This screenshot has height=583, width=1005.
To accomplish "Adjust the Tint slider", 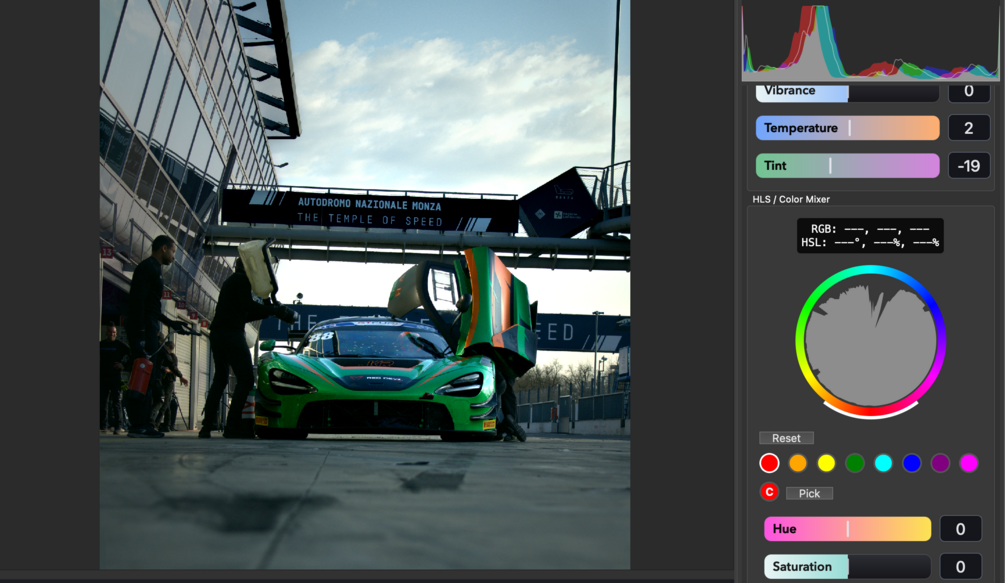I will [847, 166].
